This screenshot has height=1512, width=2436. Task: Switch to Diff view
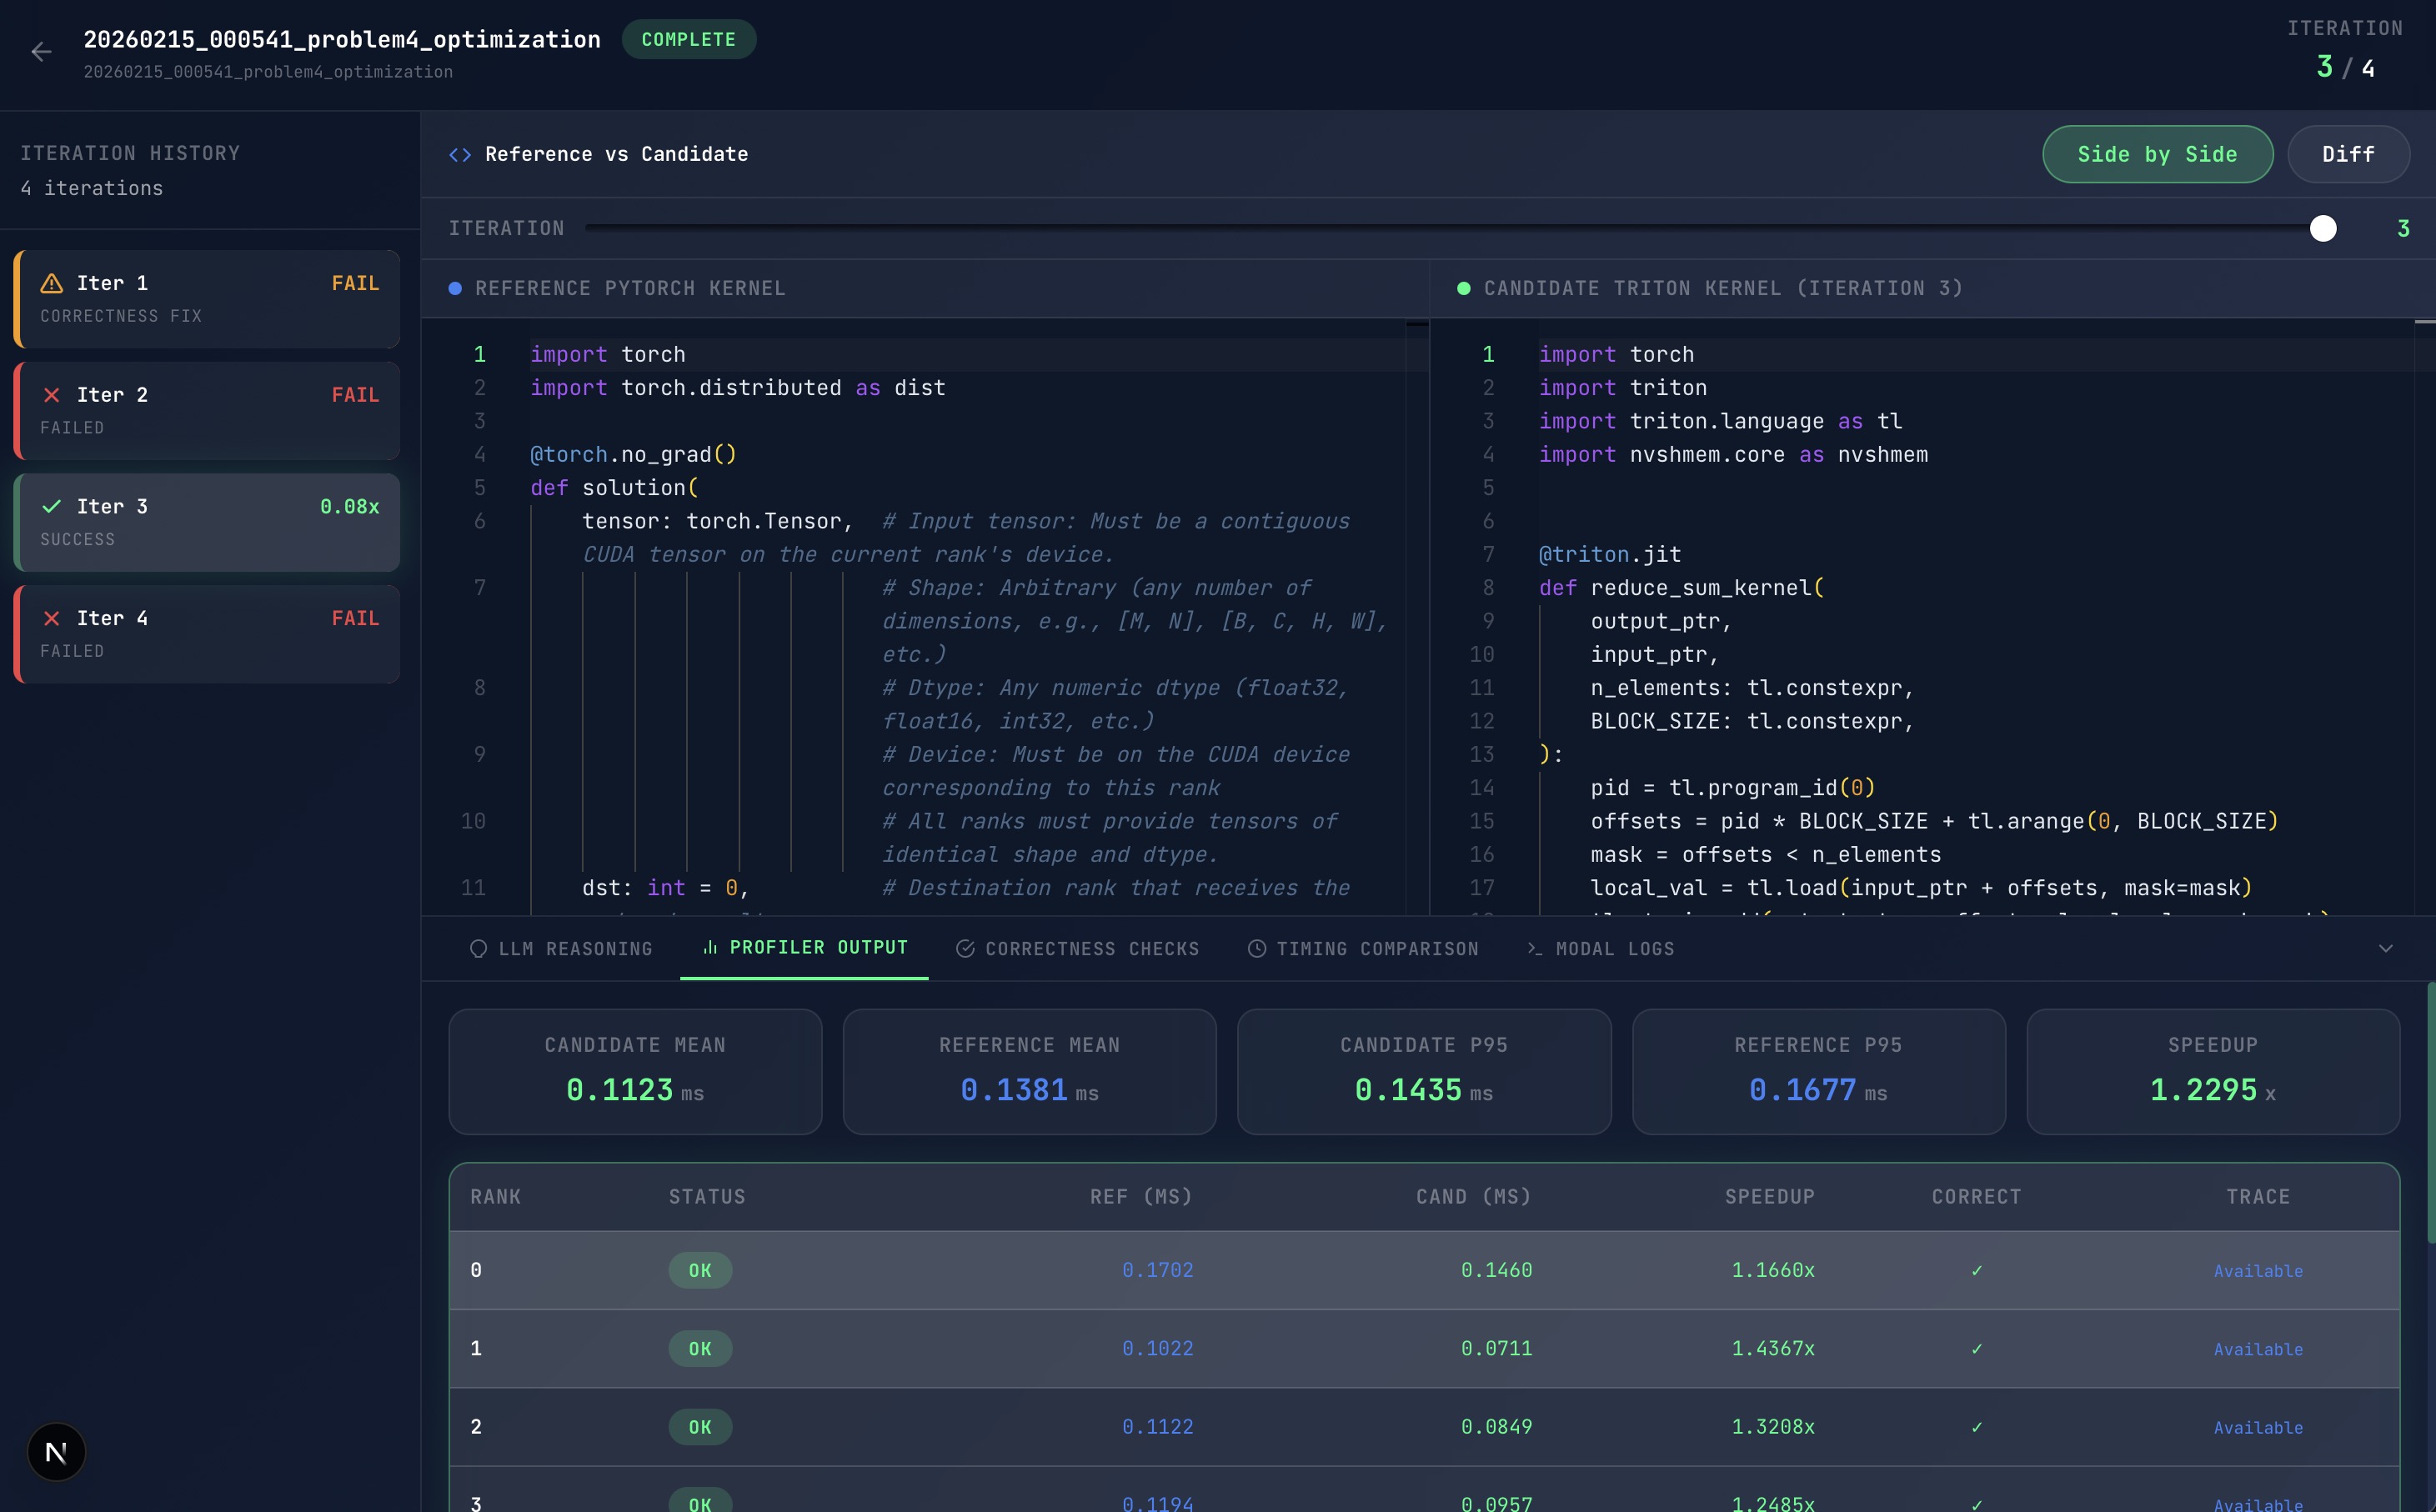(x=2347, y=155)
